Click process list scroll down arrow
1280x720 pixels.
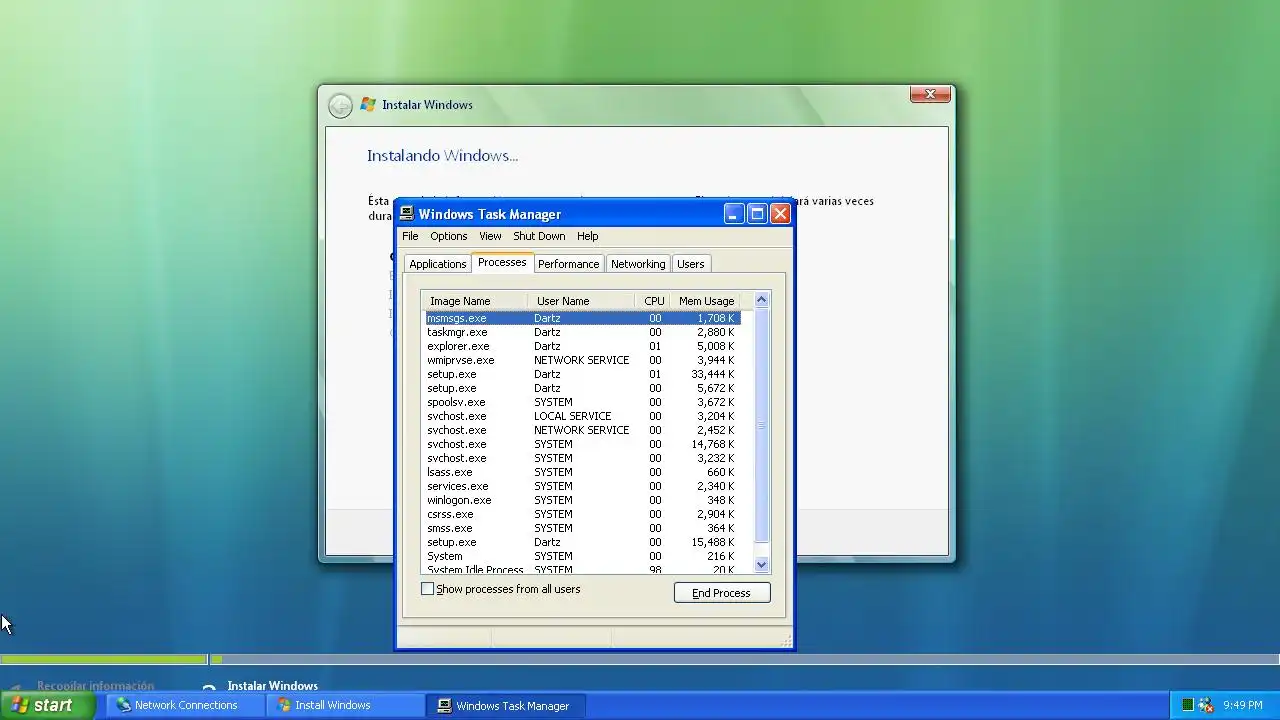pyautogui.click(x=761, y=565)
